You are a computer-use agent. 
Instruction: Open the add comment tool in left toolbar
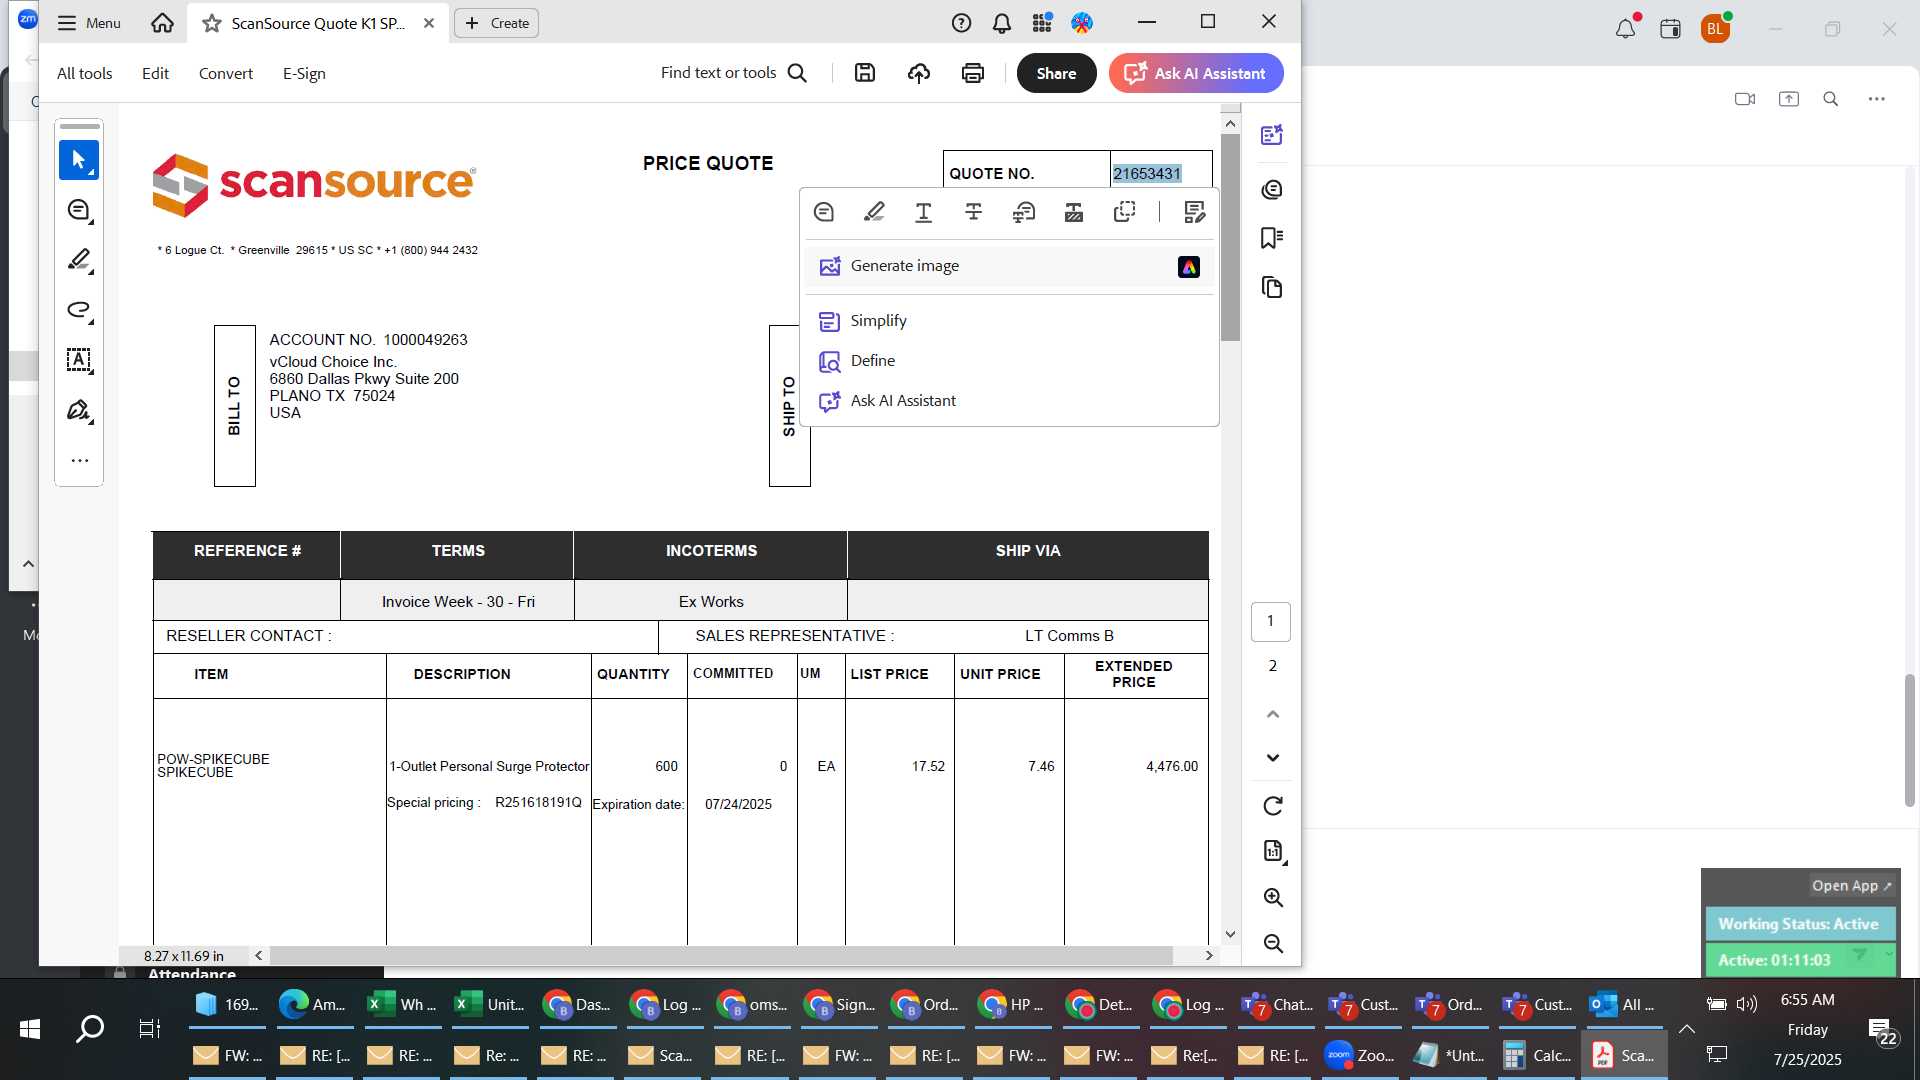(79, 210)
